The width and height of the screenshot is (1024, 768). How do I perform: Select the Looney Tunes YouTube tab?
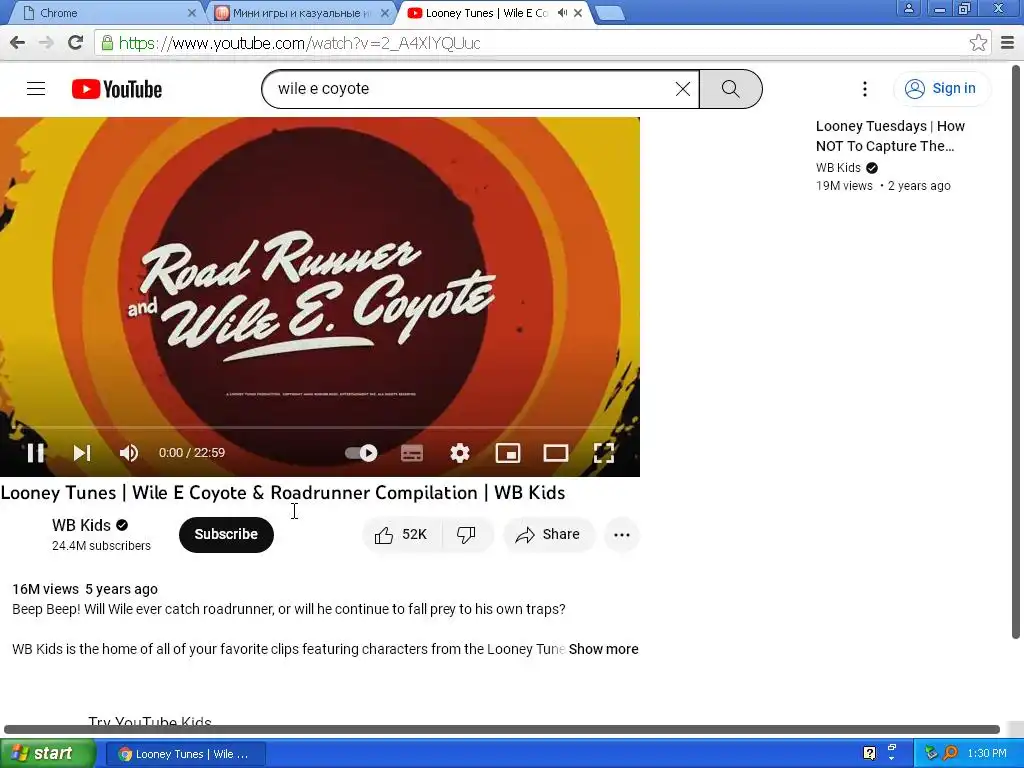pyautogui.click(x=486, y=12)
